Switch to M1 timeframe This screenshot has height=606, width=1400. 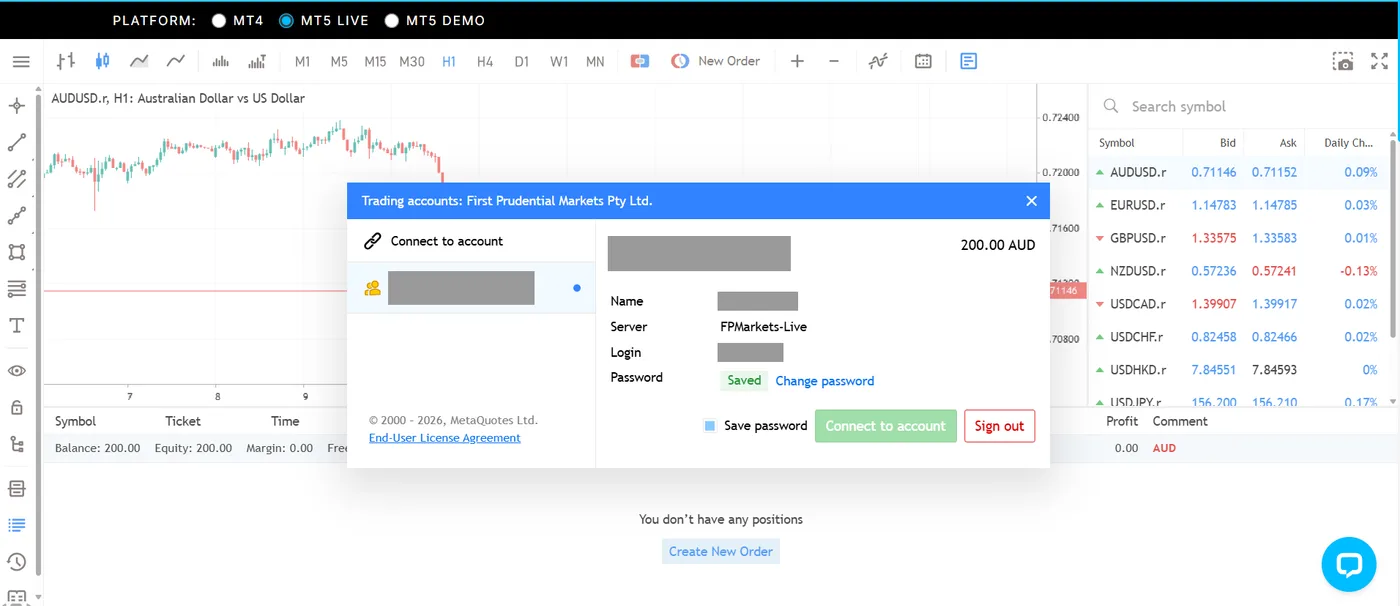(x=302, y=61)
